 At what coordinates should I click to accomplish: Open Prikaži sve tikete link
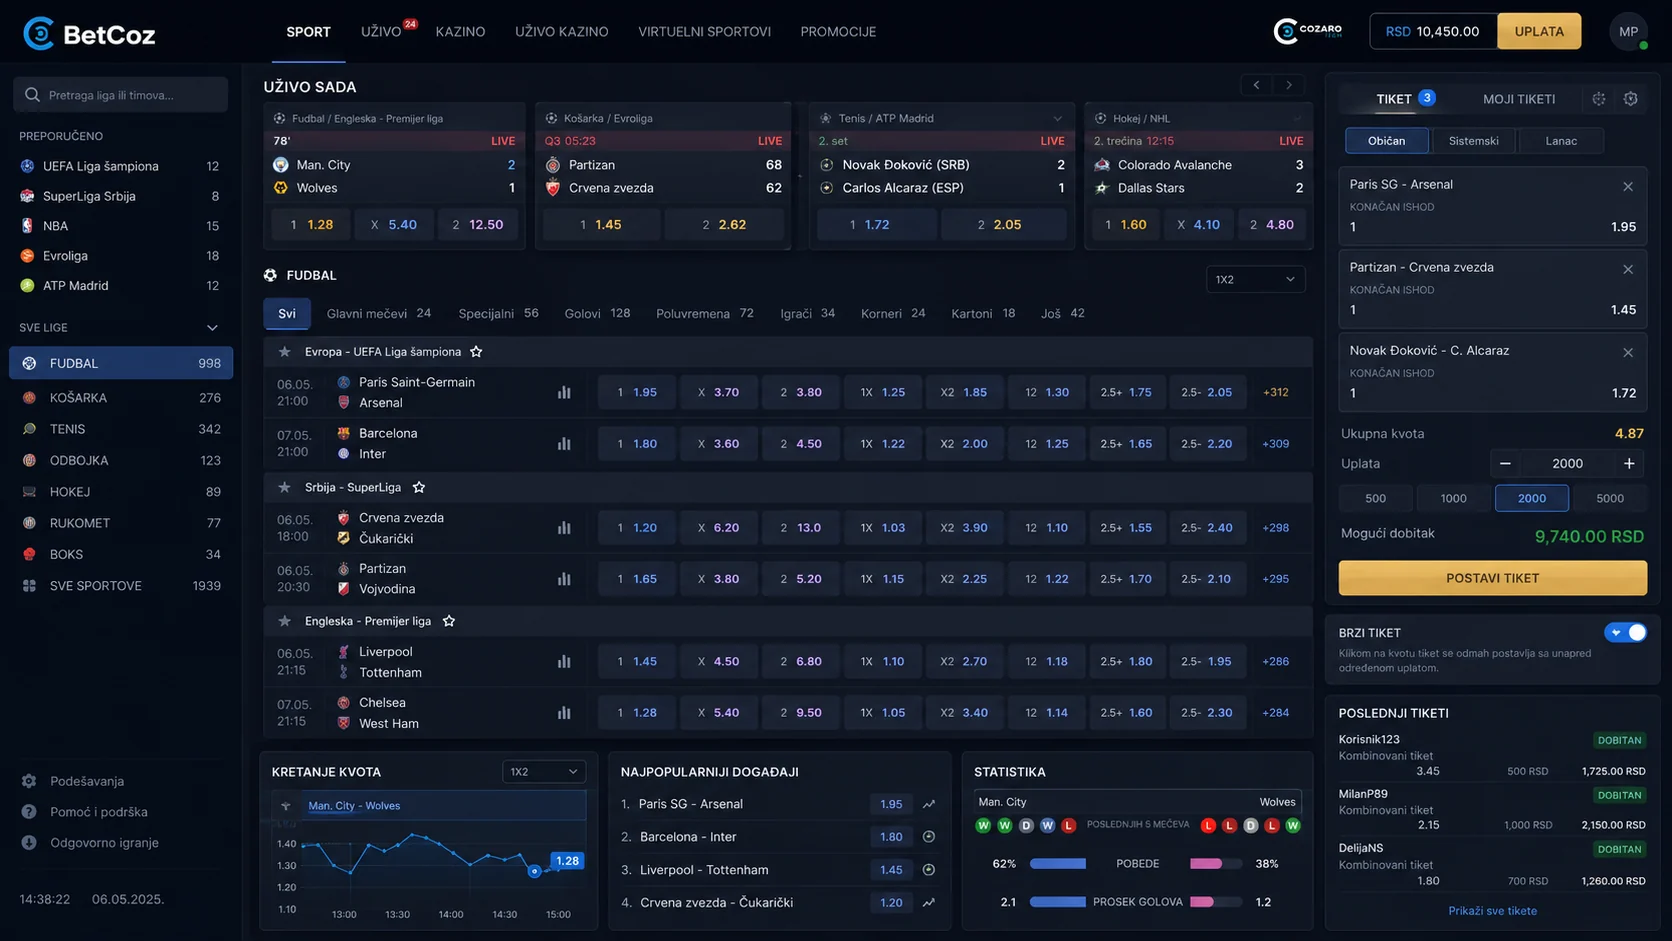pyautogui.click(x=1492, y=911)
